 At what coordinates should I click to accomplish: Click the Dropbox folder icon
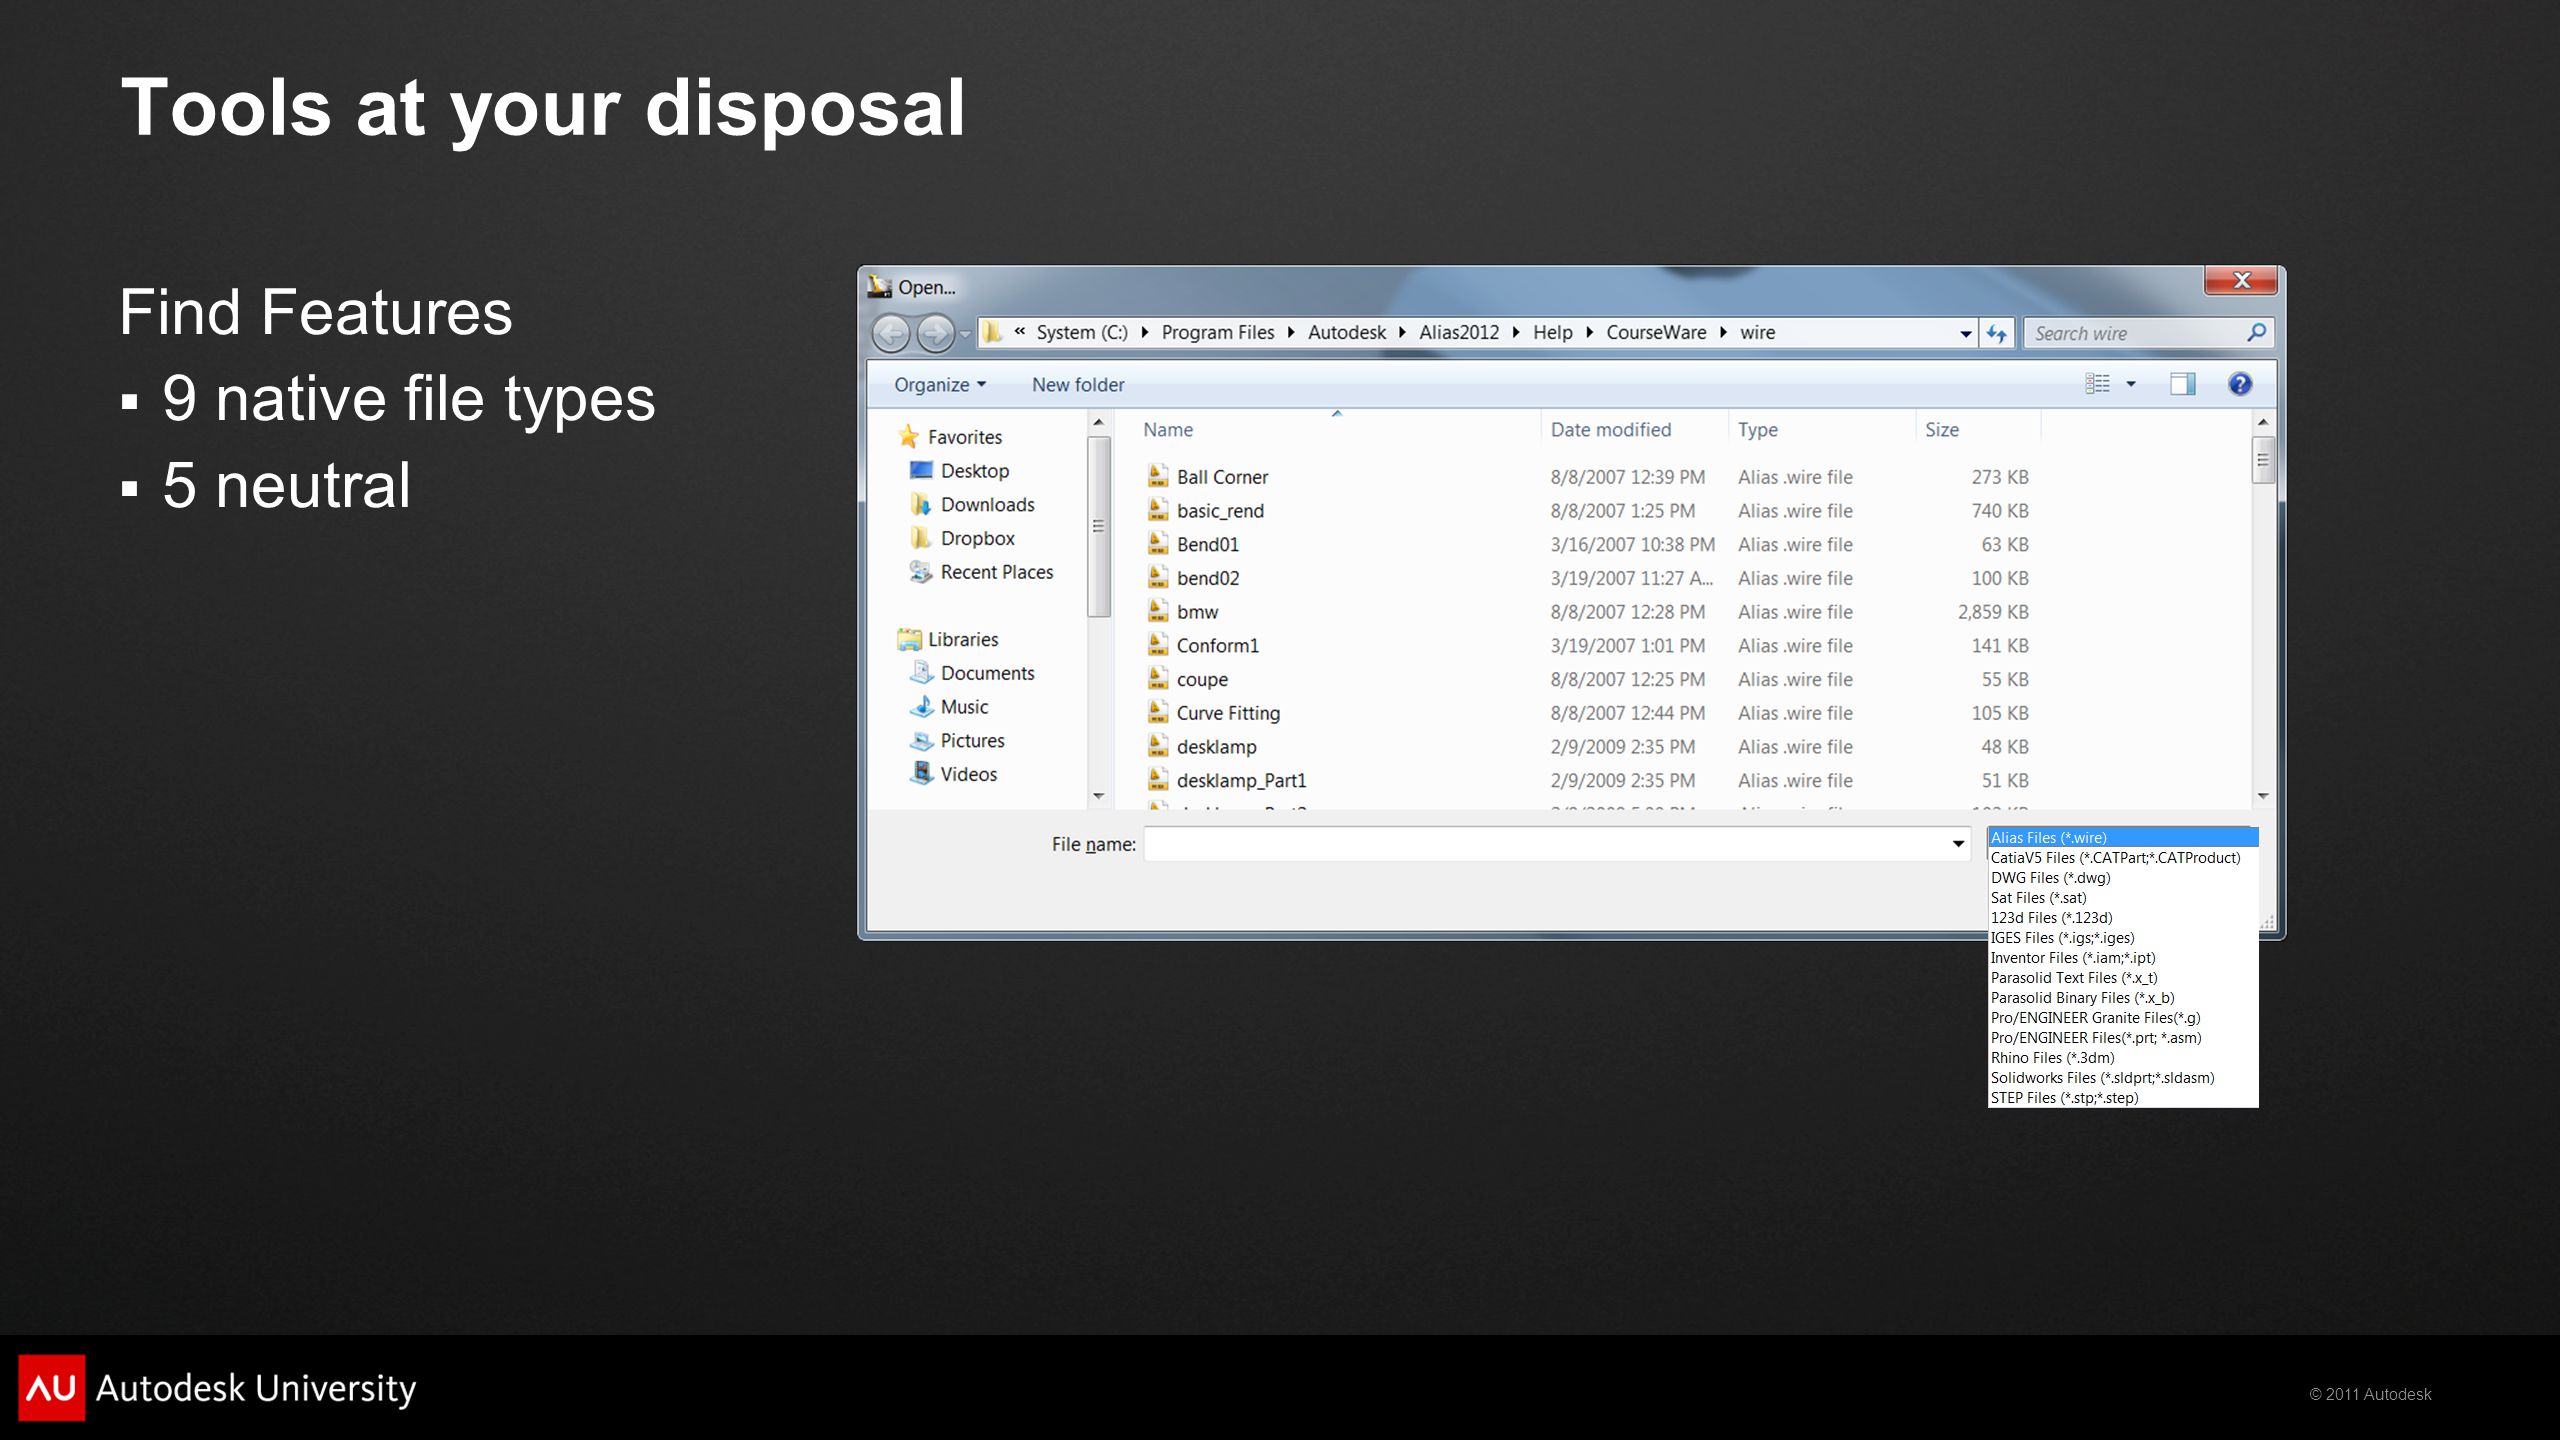pyautogui.click(x=921, y=538)
